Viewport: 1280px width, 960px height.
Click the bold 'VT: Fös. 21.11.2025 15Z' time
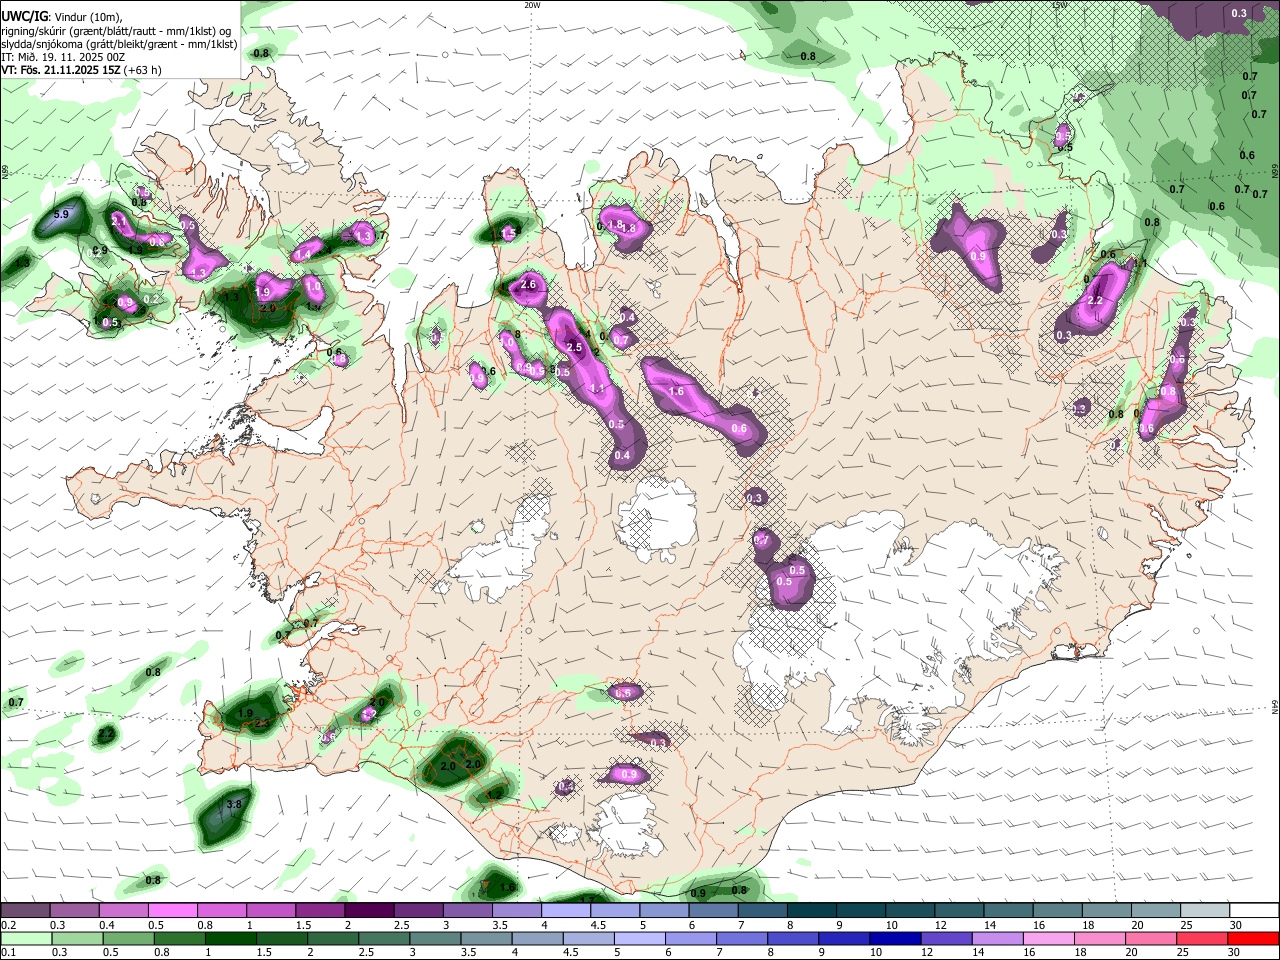(61, 70)
